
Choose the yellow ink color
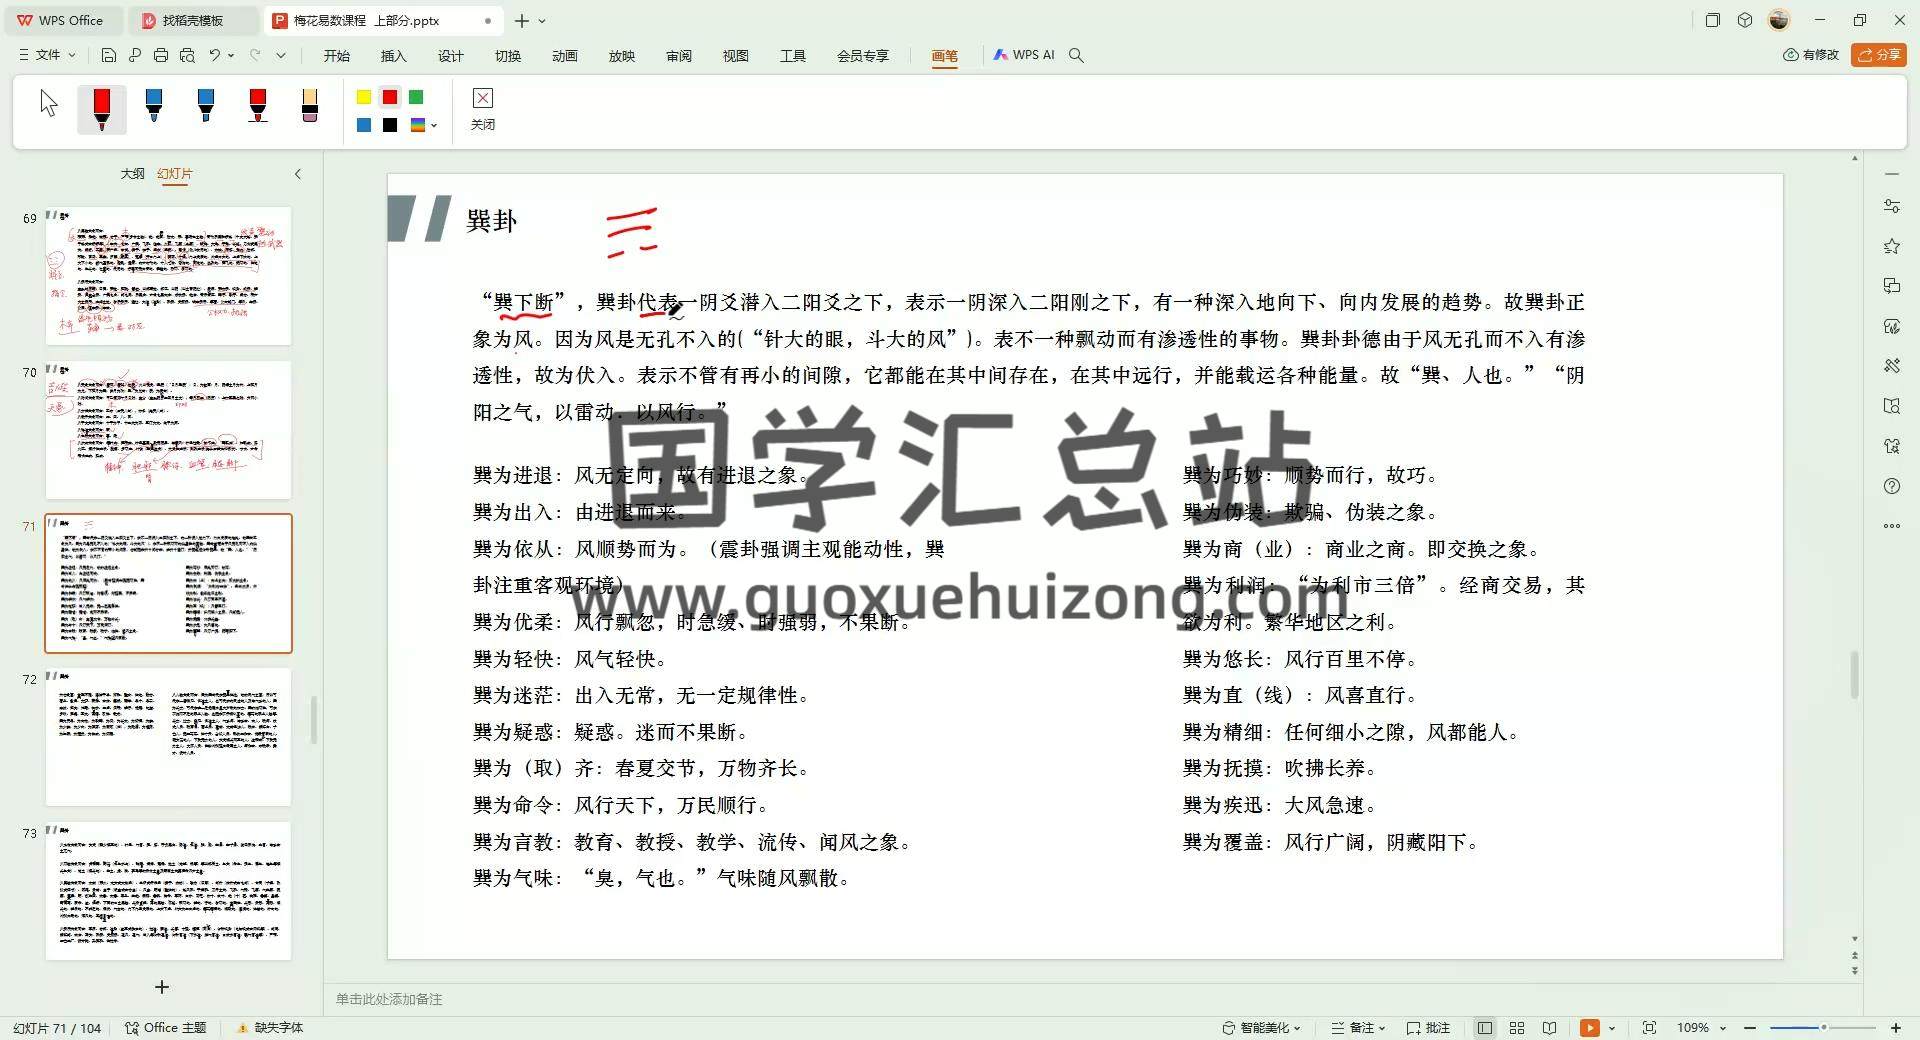[364, 97]
